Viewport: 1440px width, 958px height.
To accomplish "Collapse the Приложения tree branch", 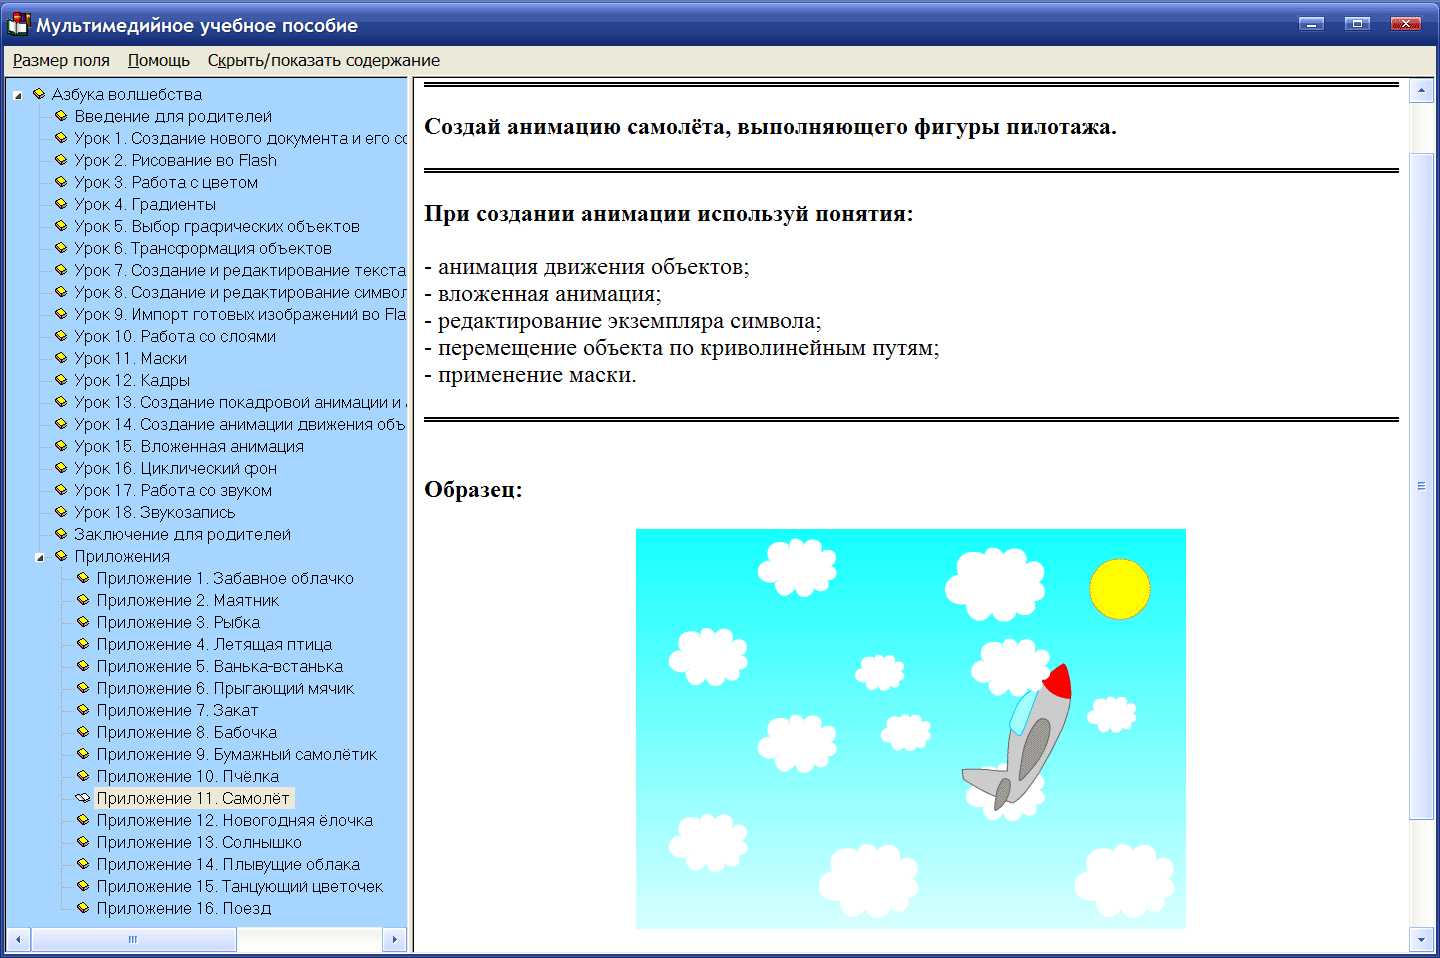I will (38, 556).
